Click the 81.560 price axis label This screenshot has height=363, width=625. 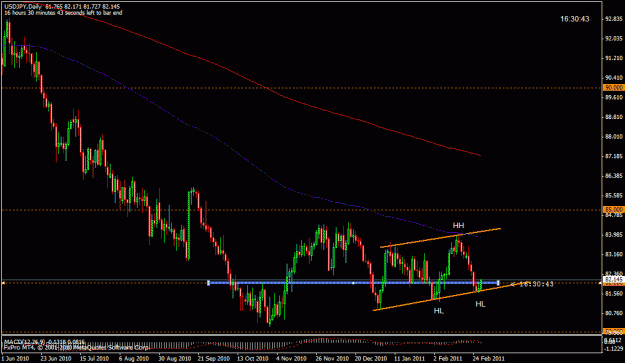click(614, 293)
